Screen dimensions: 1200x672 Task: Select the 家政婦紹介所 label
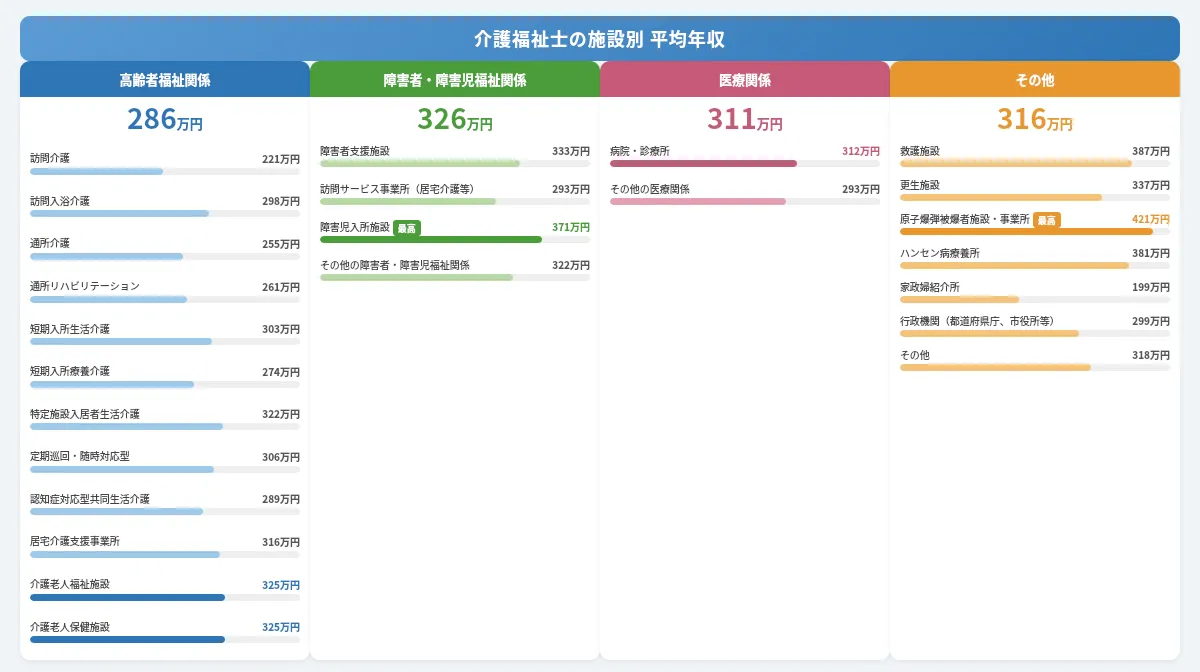click(930, 287)
